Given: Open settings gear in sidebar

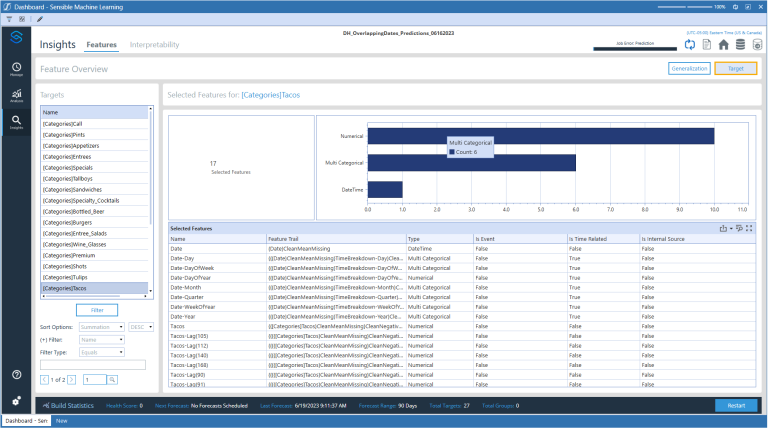Looking at the screenshot, I should (17, 400).
